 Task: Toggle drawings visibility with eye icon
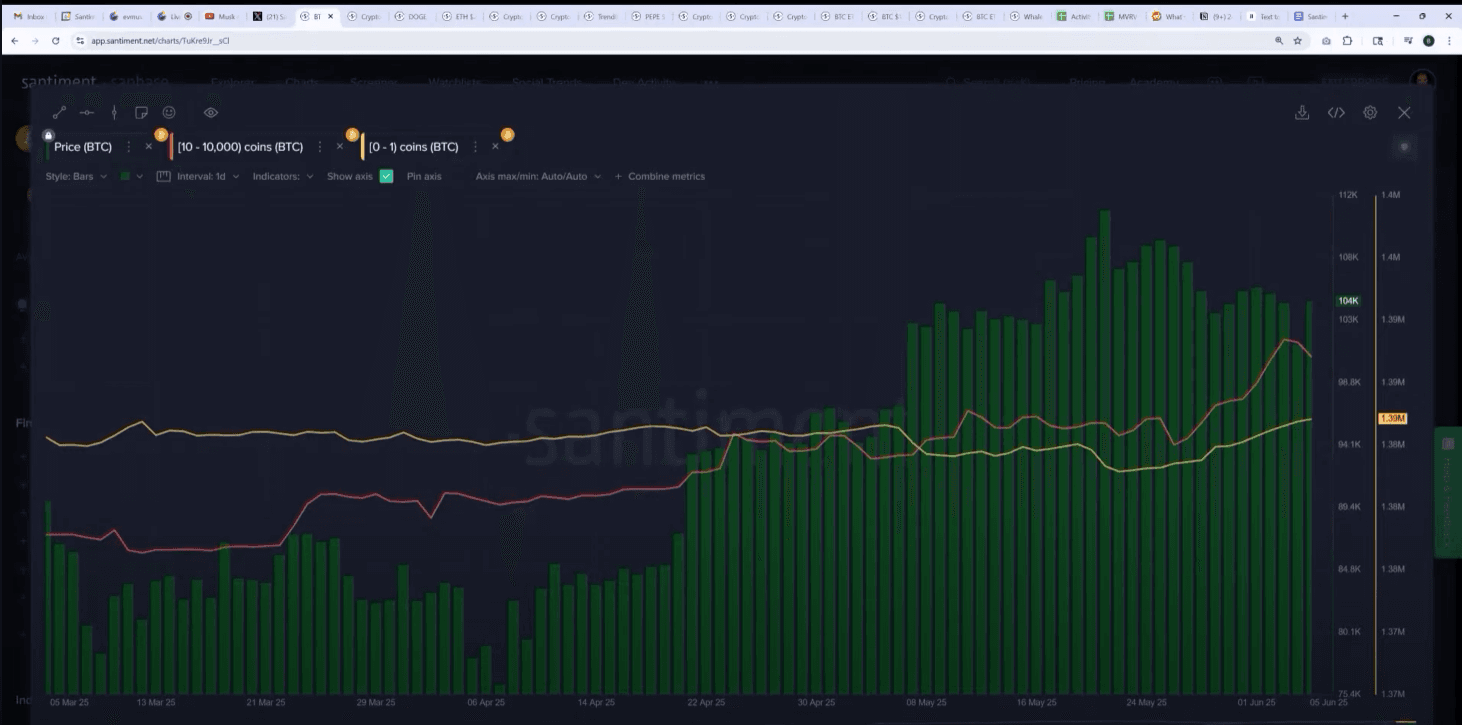pyautogui.click(x=210, y=113)
